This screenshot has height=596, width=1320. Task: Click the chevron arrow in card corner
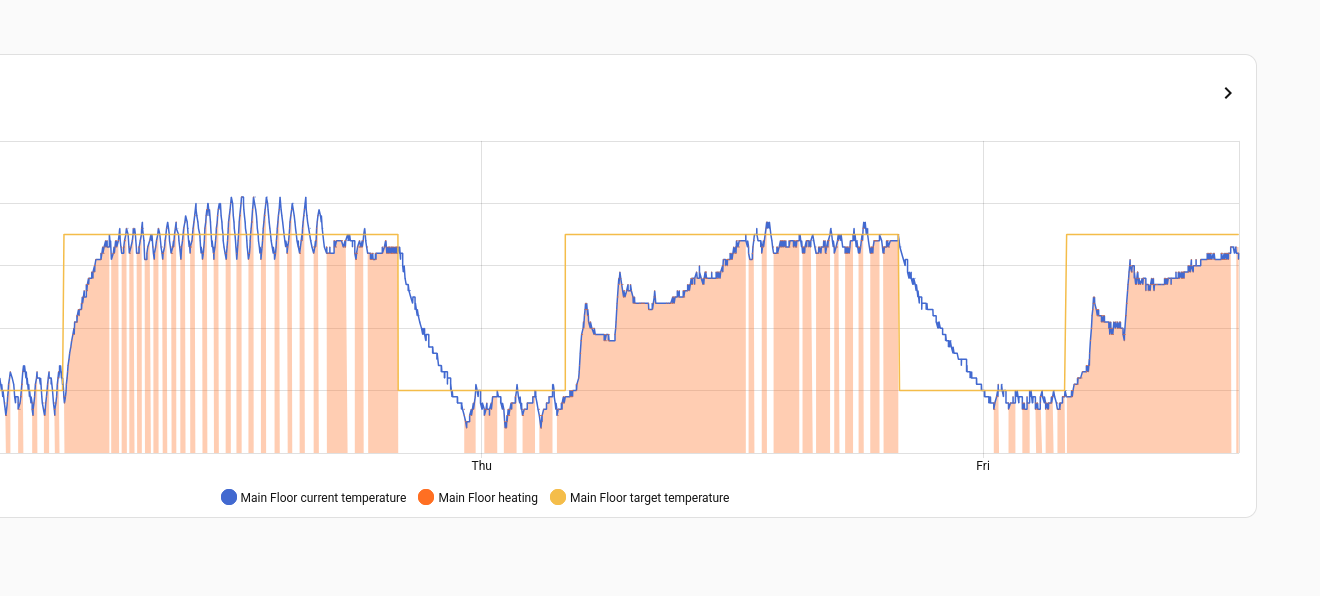[1228, 93]
